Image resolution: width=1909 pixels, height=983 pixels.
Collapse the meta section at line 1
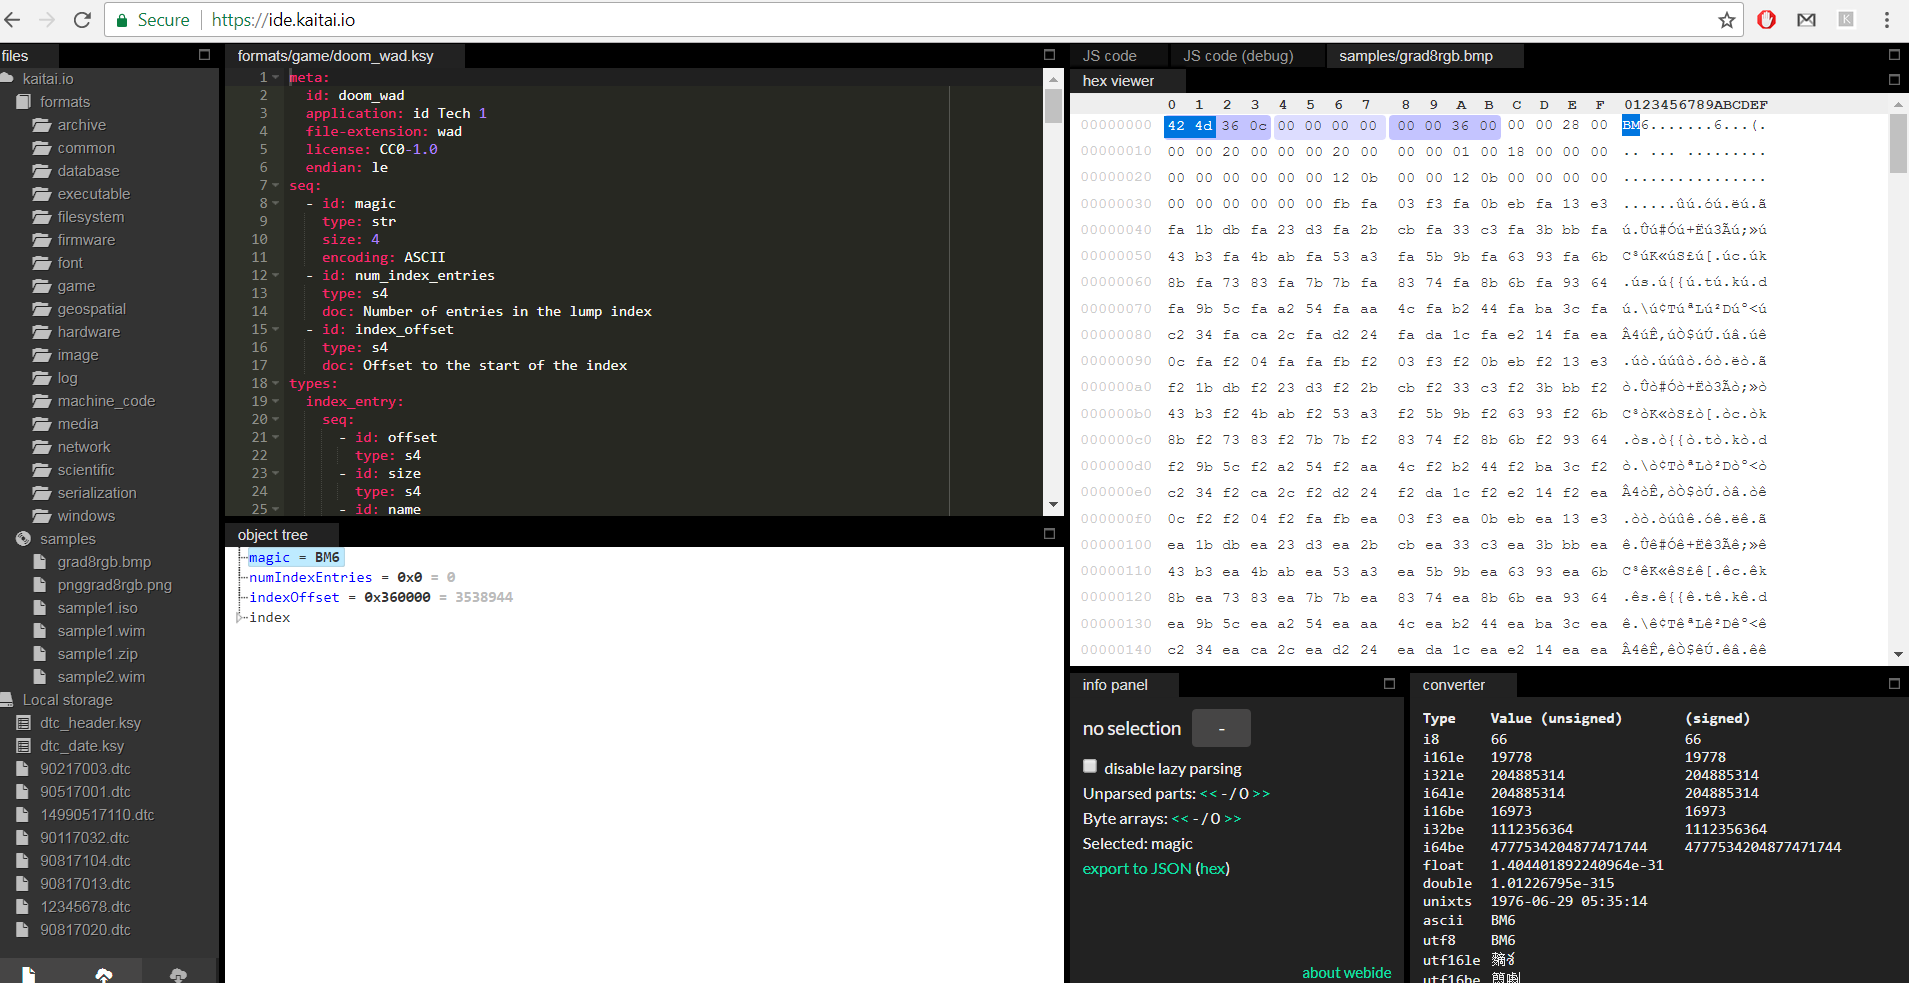276,78
